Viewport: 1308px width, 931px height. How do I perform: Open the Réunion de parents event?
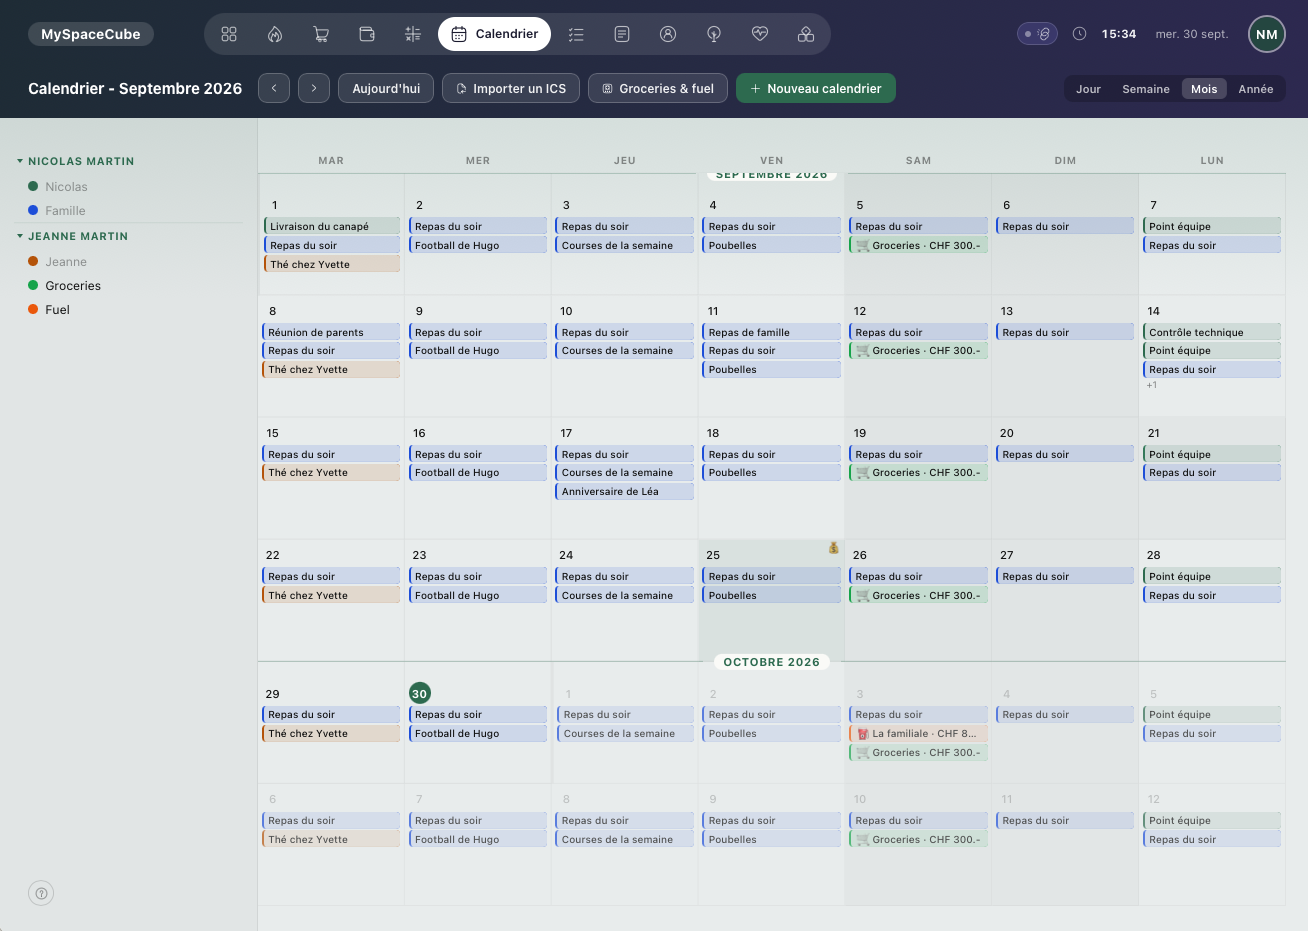click(331, 332)
